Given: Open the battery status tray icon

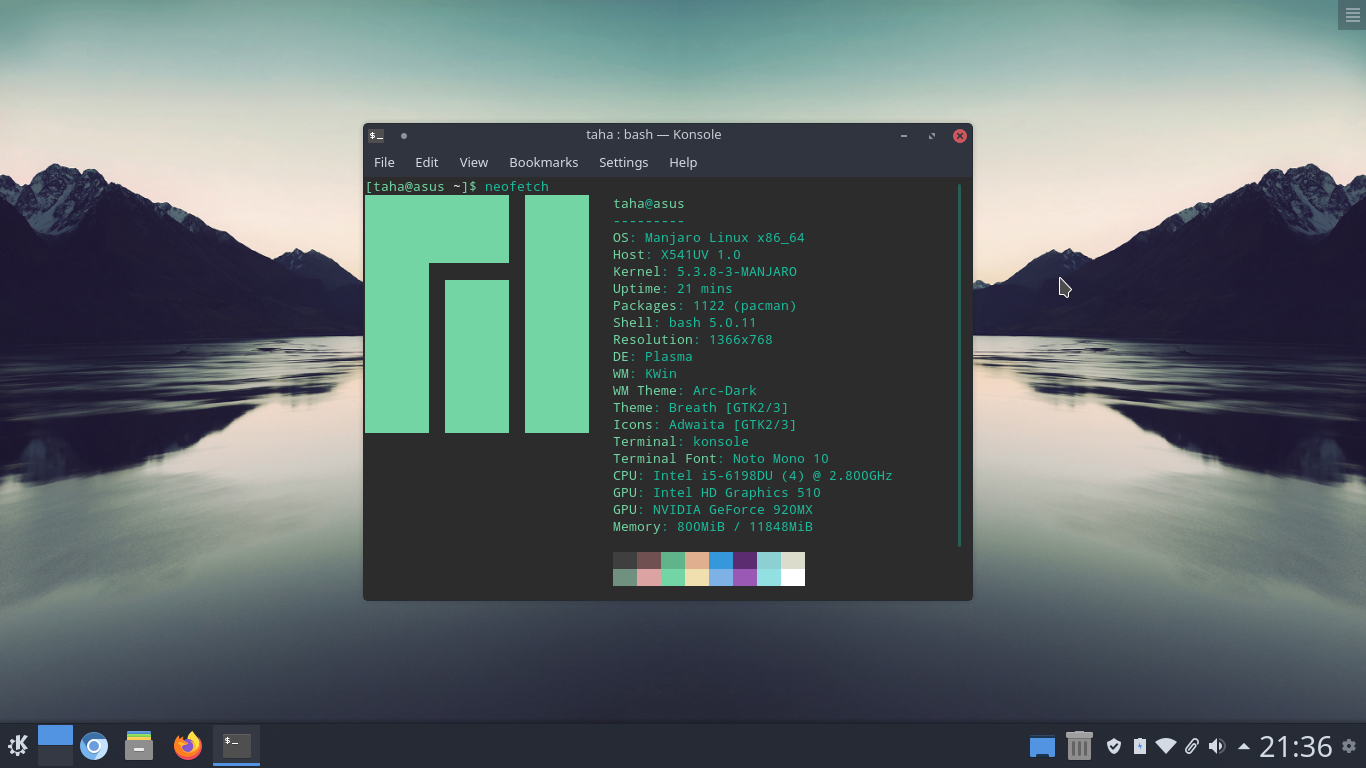Looking at the screenshot, I should pyautogui.click(x=1140, y=746).
